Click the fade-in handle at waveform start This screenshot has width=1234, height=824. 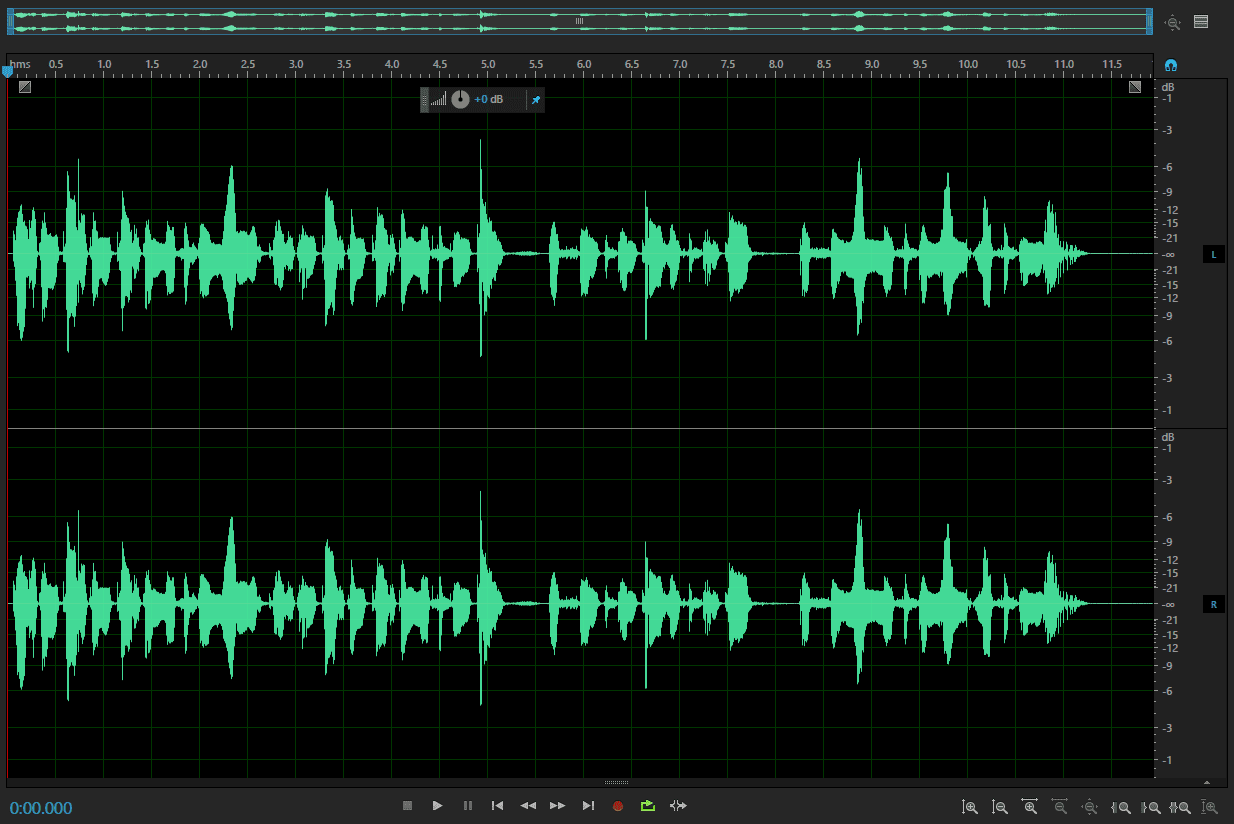24,87
